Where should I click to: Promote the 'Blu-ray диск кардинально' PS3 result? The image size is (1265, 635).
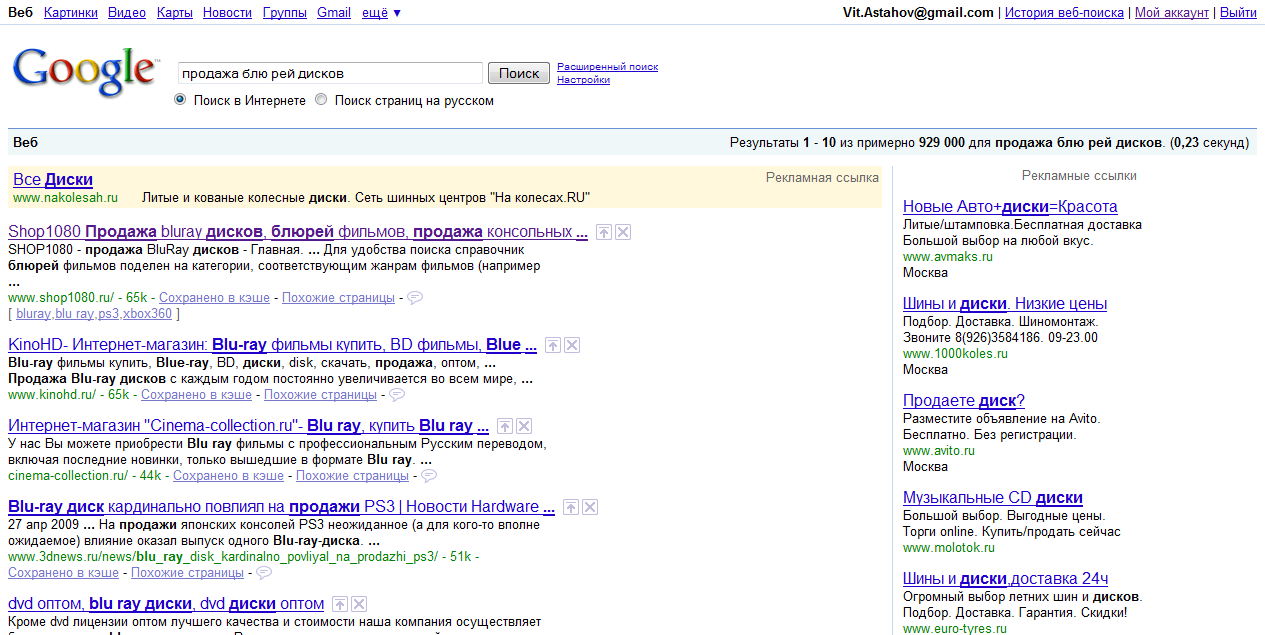pos(571,507)
